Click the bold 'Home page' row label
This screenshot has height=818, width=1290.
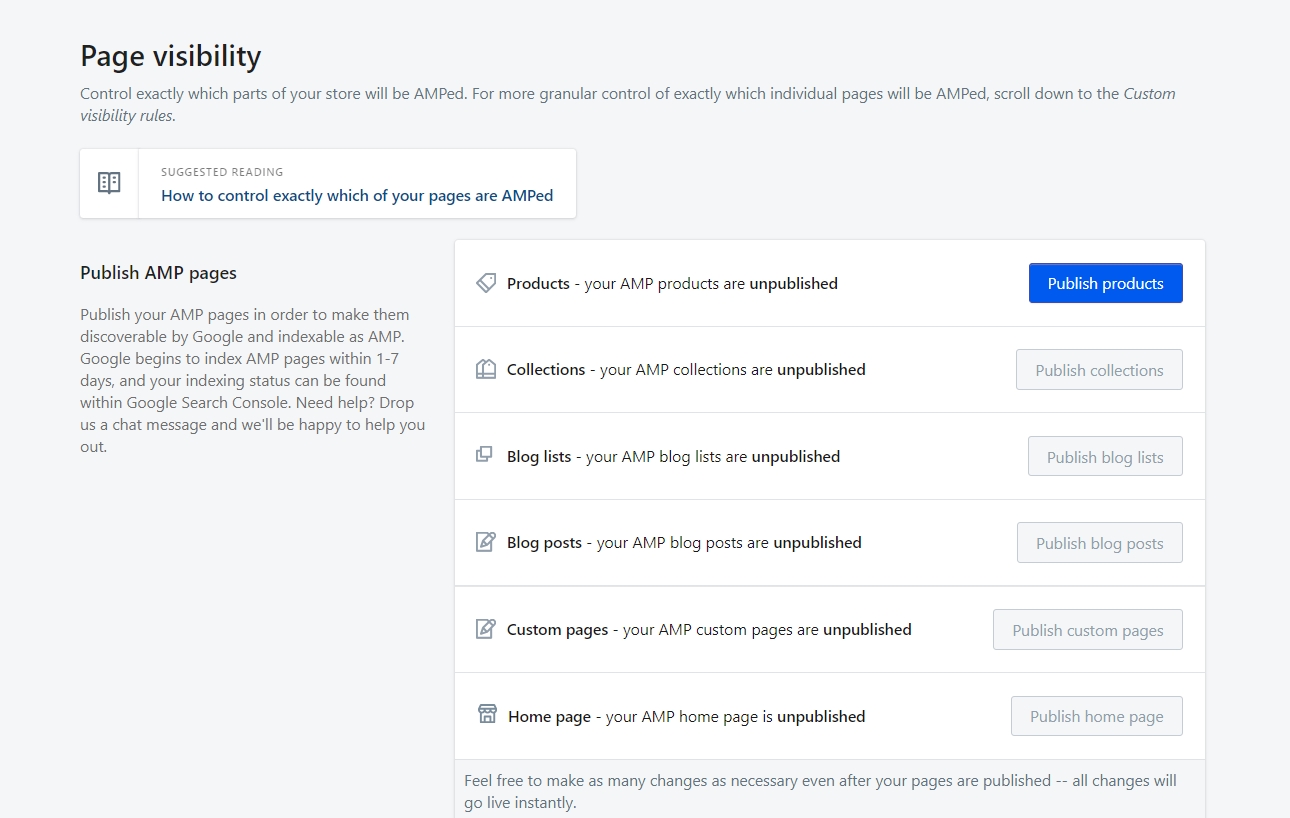pos(549,716)
